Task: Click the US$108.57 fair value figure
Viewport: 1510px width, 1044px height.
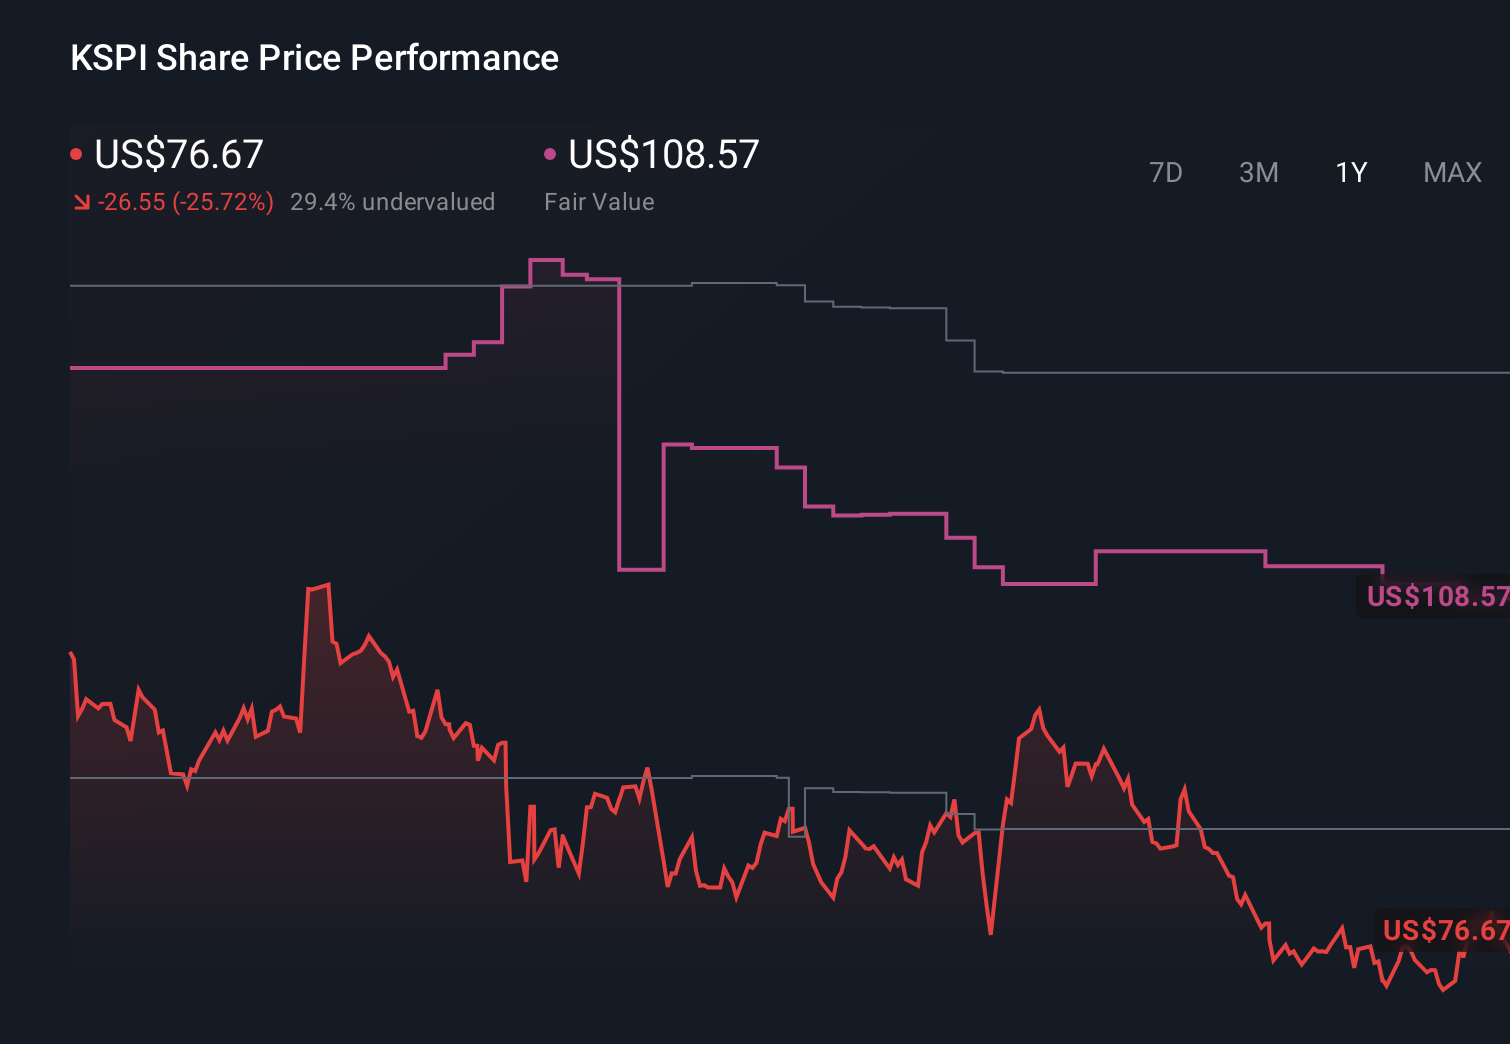Action: (662, 155)
